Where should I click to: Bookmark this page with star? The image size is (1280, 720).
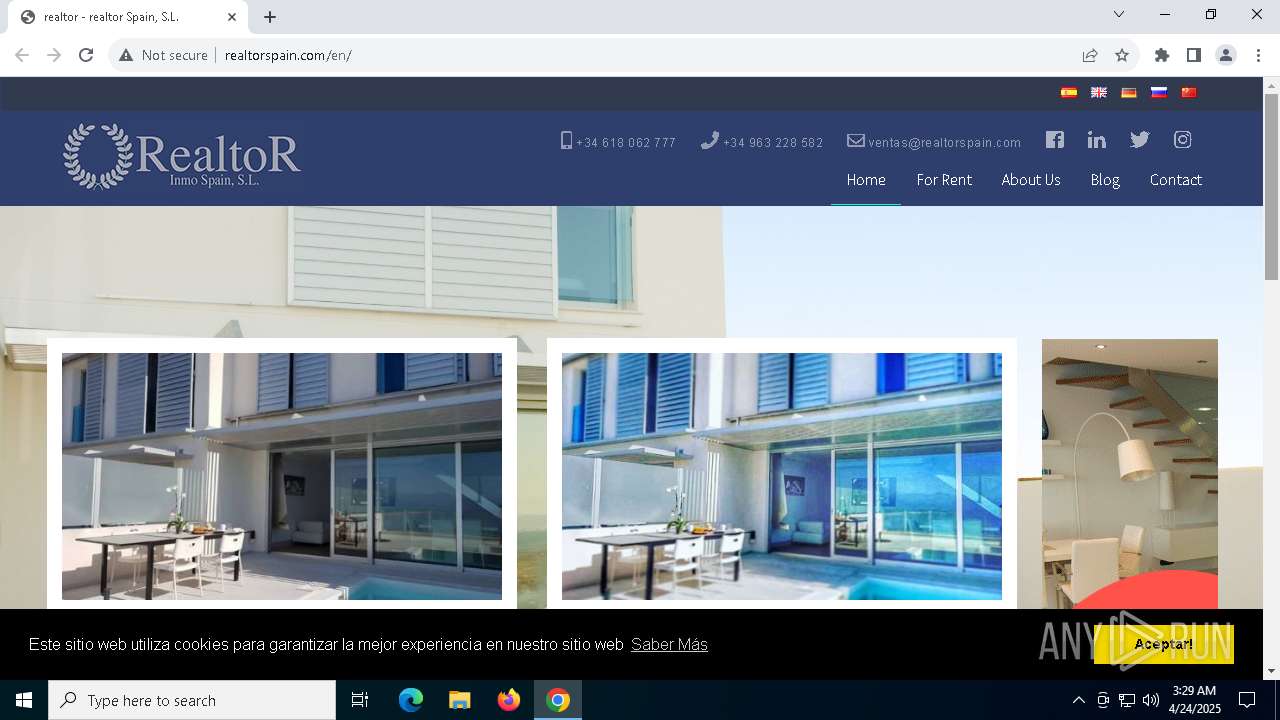[x=1122, y=55]
